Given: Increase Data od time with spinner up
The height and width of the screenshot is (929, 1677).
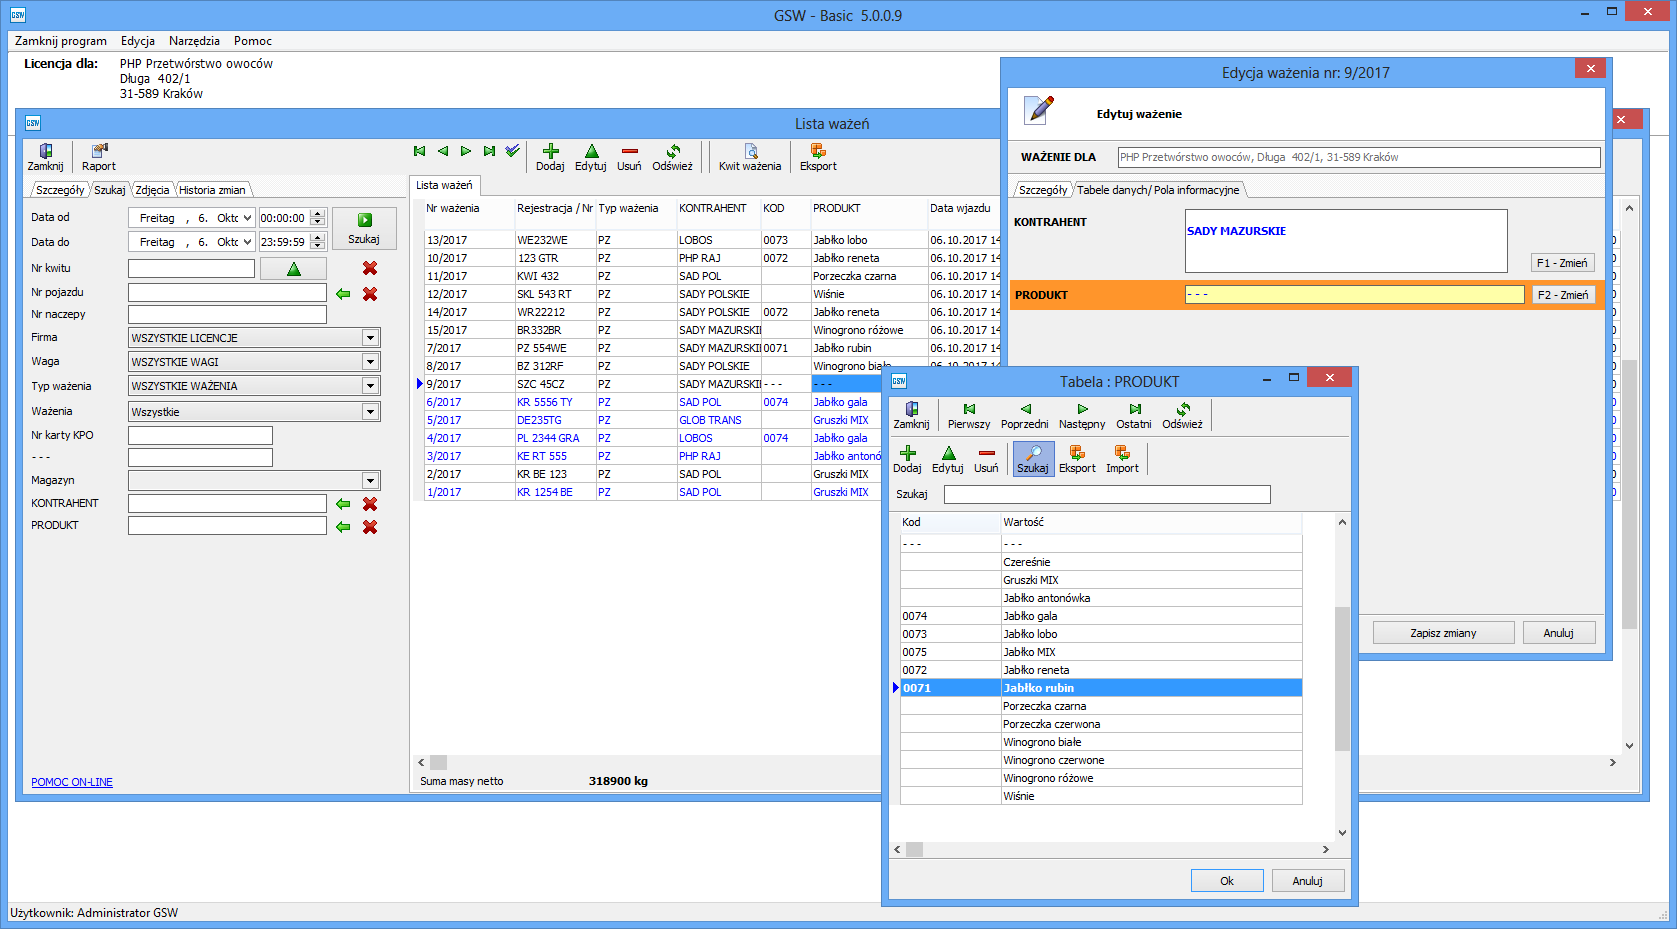Looking at the screenshot, I should click(318, 213).
